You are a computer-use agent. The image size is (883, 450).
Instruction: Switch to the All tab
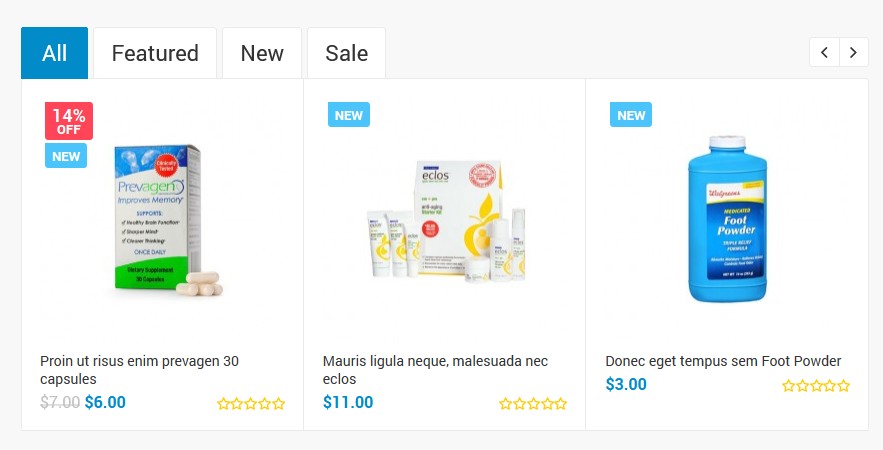[x=55, y=53]
